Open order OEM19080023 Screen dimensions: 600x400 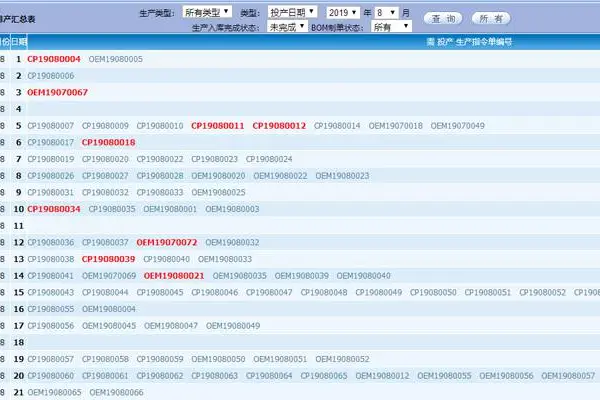pos(342,176)
